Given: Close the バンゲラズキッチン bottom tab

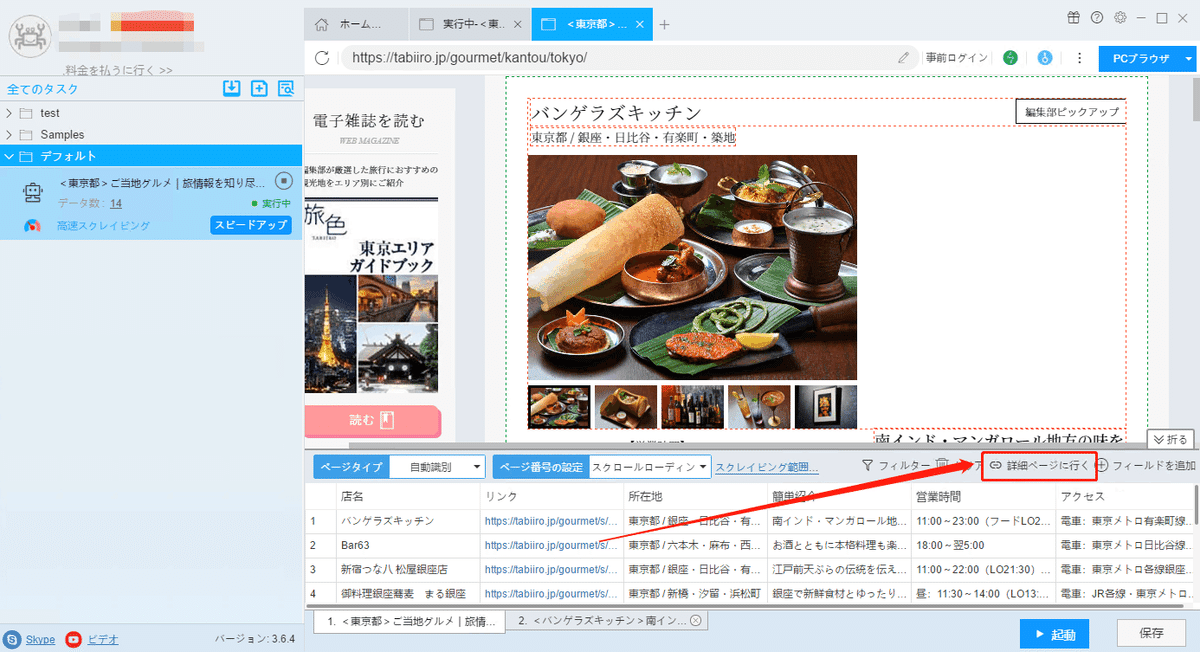Looking at the screenshot, I should click(696, 621).
